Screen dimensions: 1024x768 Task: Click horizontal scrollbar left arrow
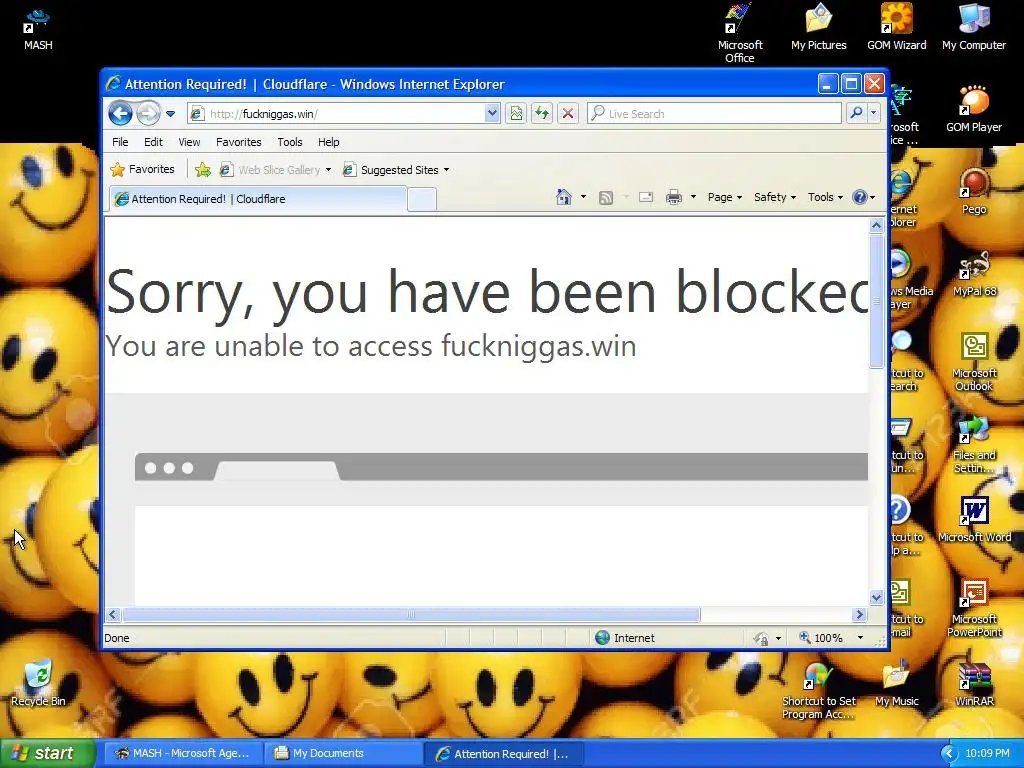click(113, 615)
